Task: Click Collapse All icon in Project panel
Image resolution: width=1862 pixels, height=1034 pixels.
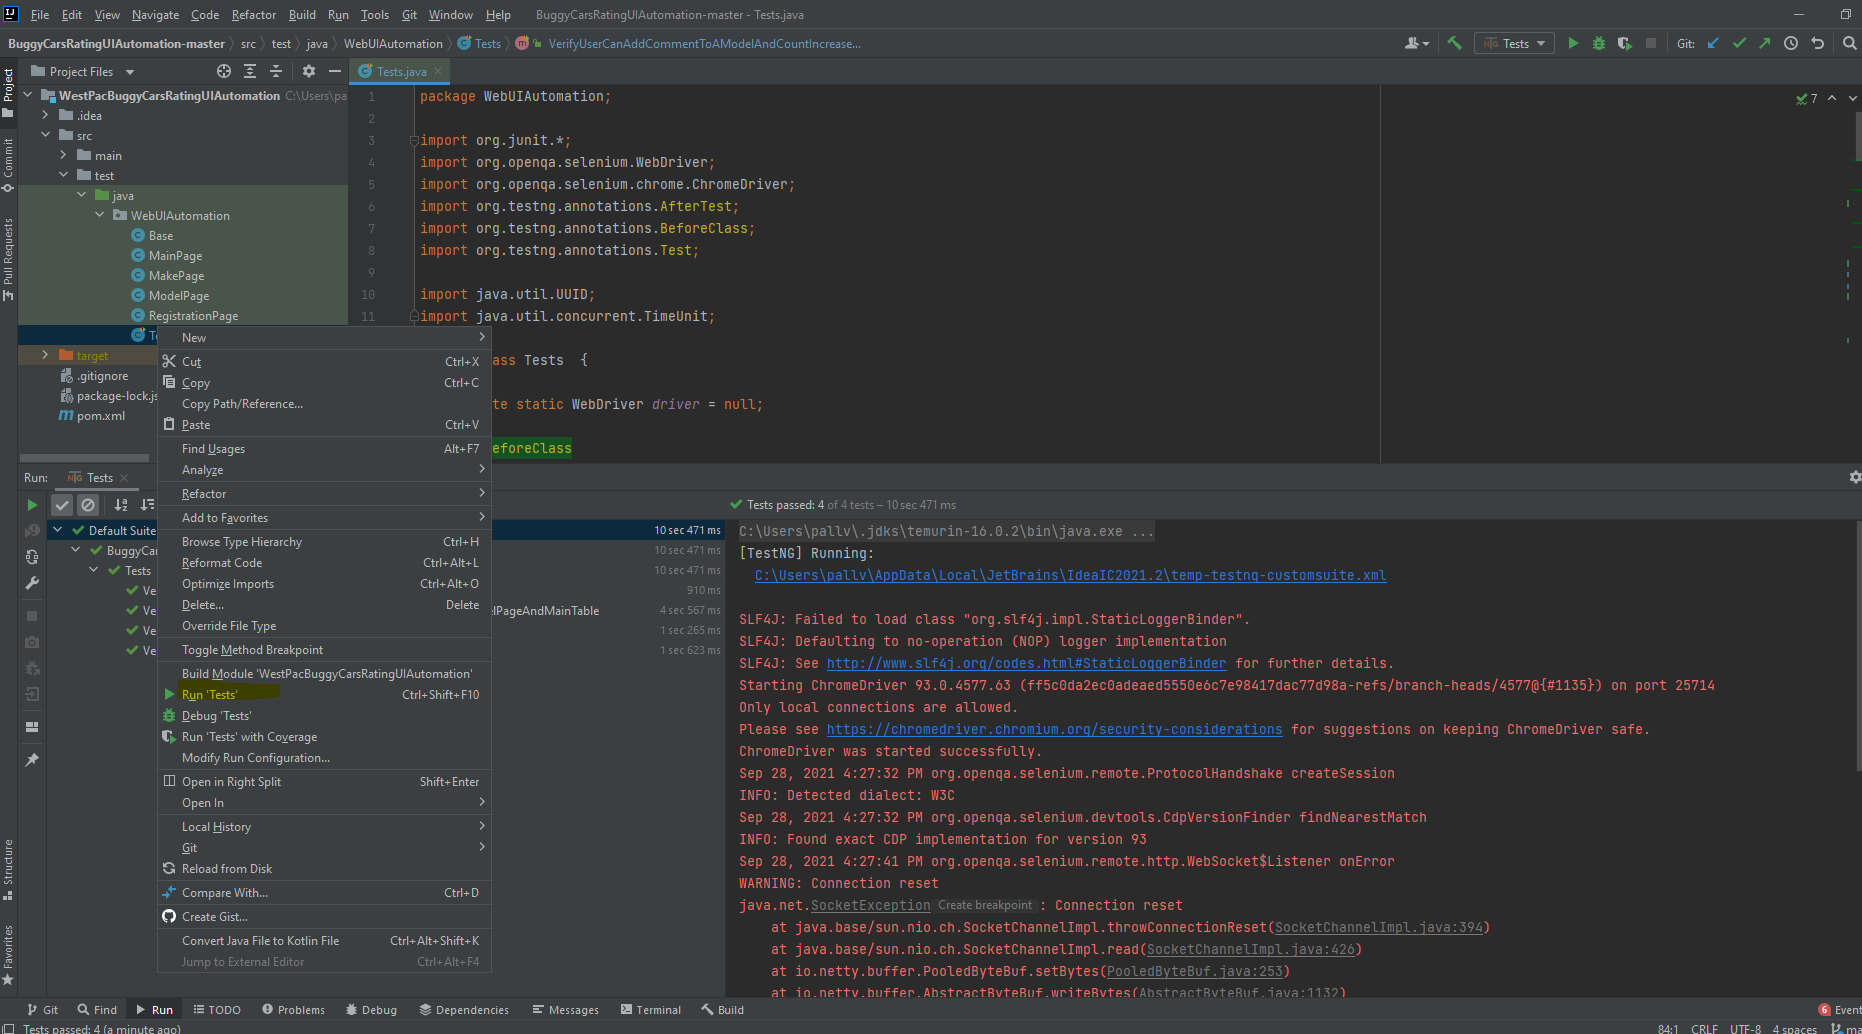Action: point(276,71)
